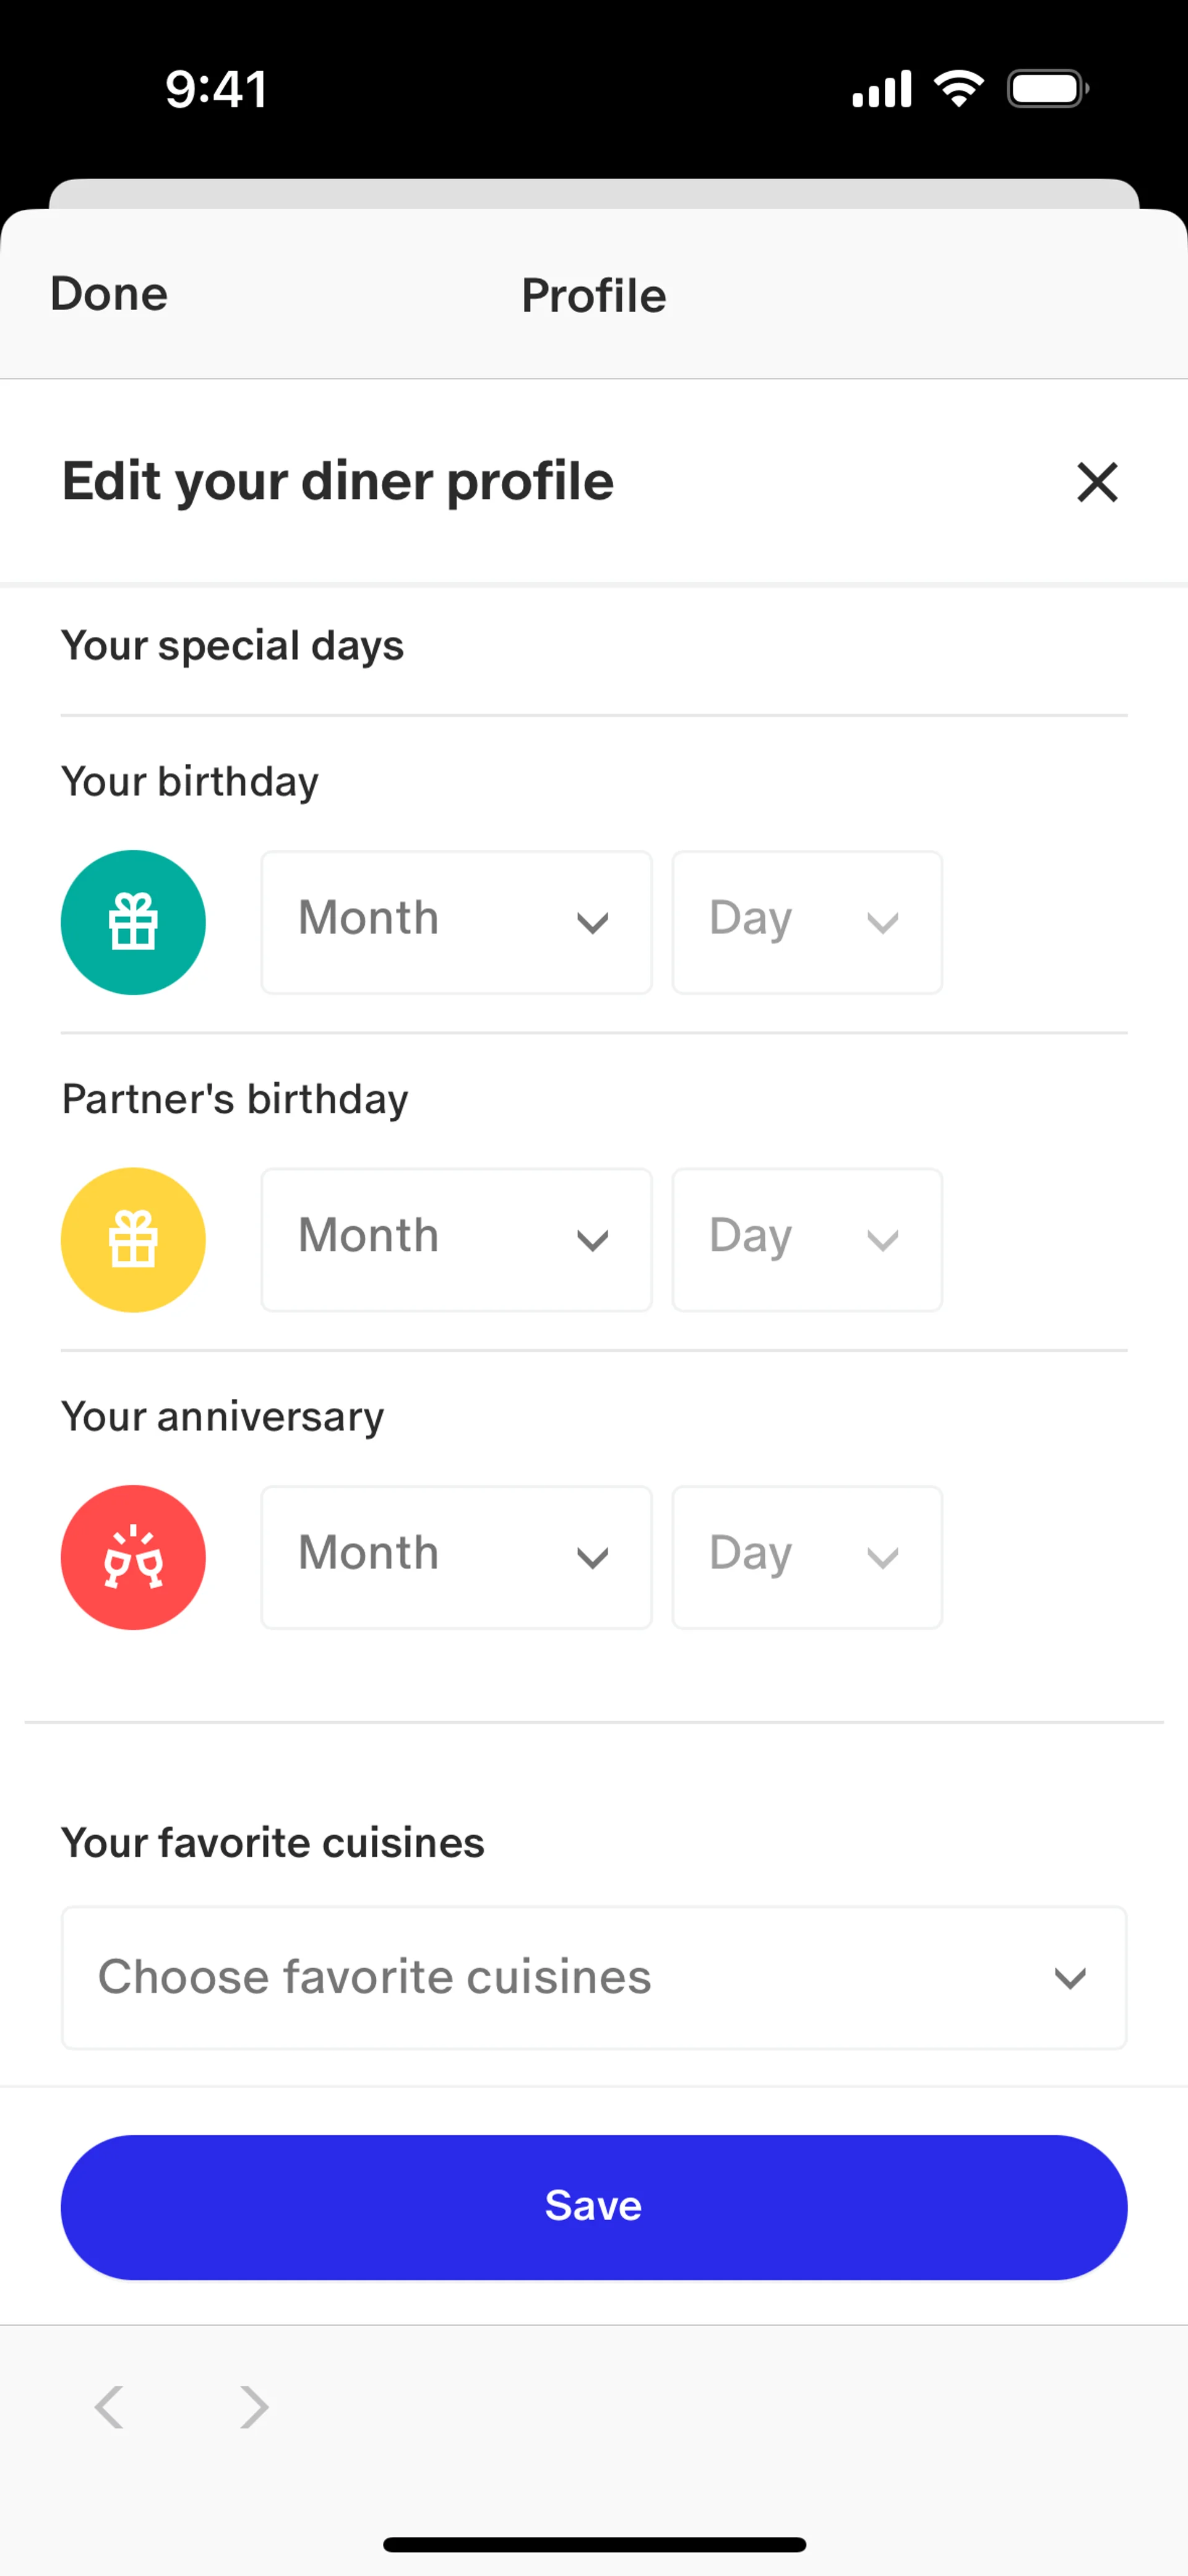
Task: Tap the red anniversary champagne glasses icon
Action: [133, 1557]
